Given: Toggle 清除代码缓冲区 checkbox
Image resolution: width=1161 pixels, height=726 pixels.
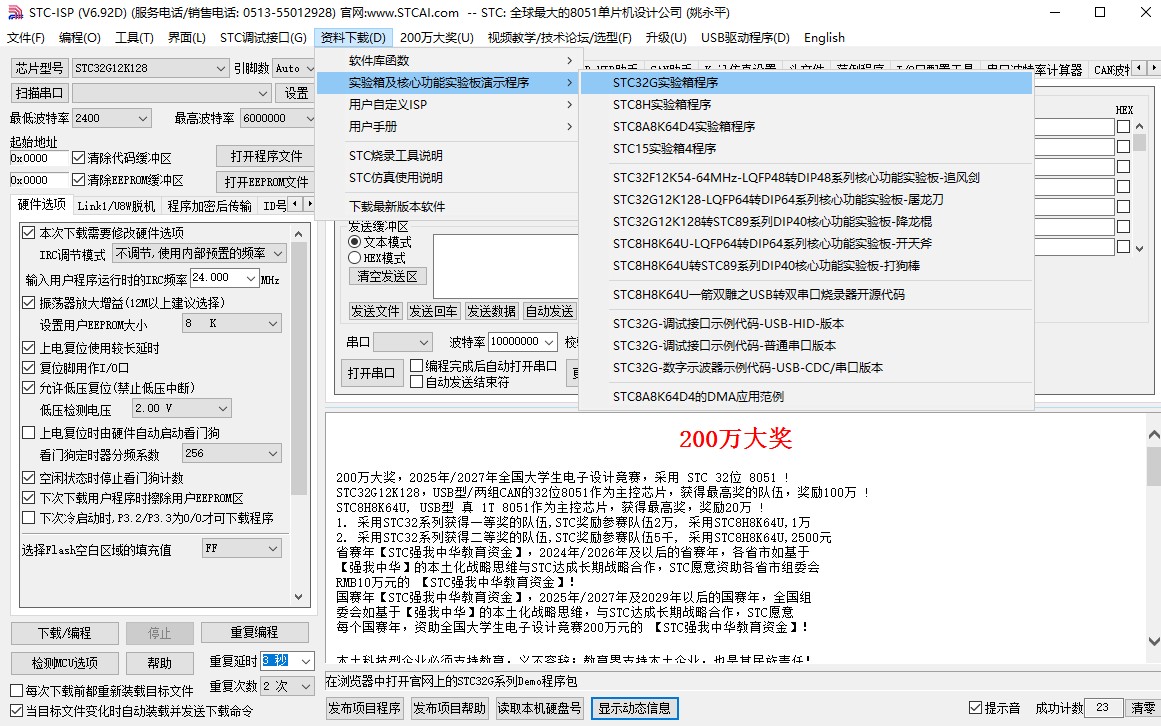Looking at the screenshot, I should pyautogui.click(x=78, y=158).
